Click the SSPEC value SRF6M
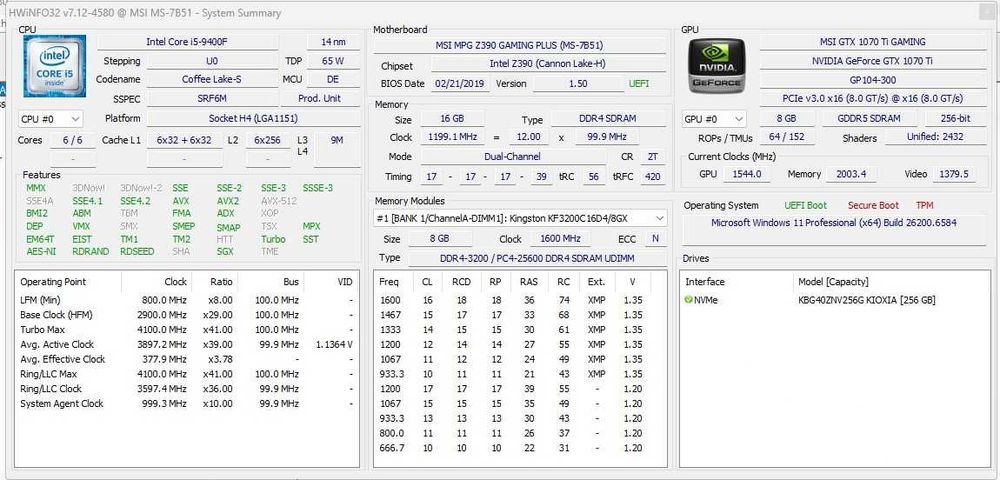Image resolution: width=1000 pixels, height=480 pixels. coord(212,99)
